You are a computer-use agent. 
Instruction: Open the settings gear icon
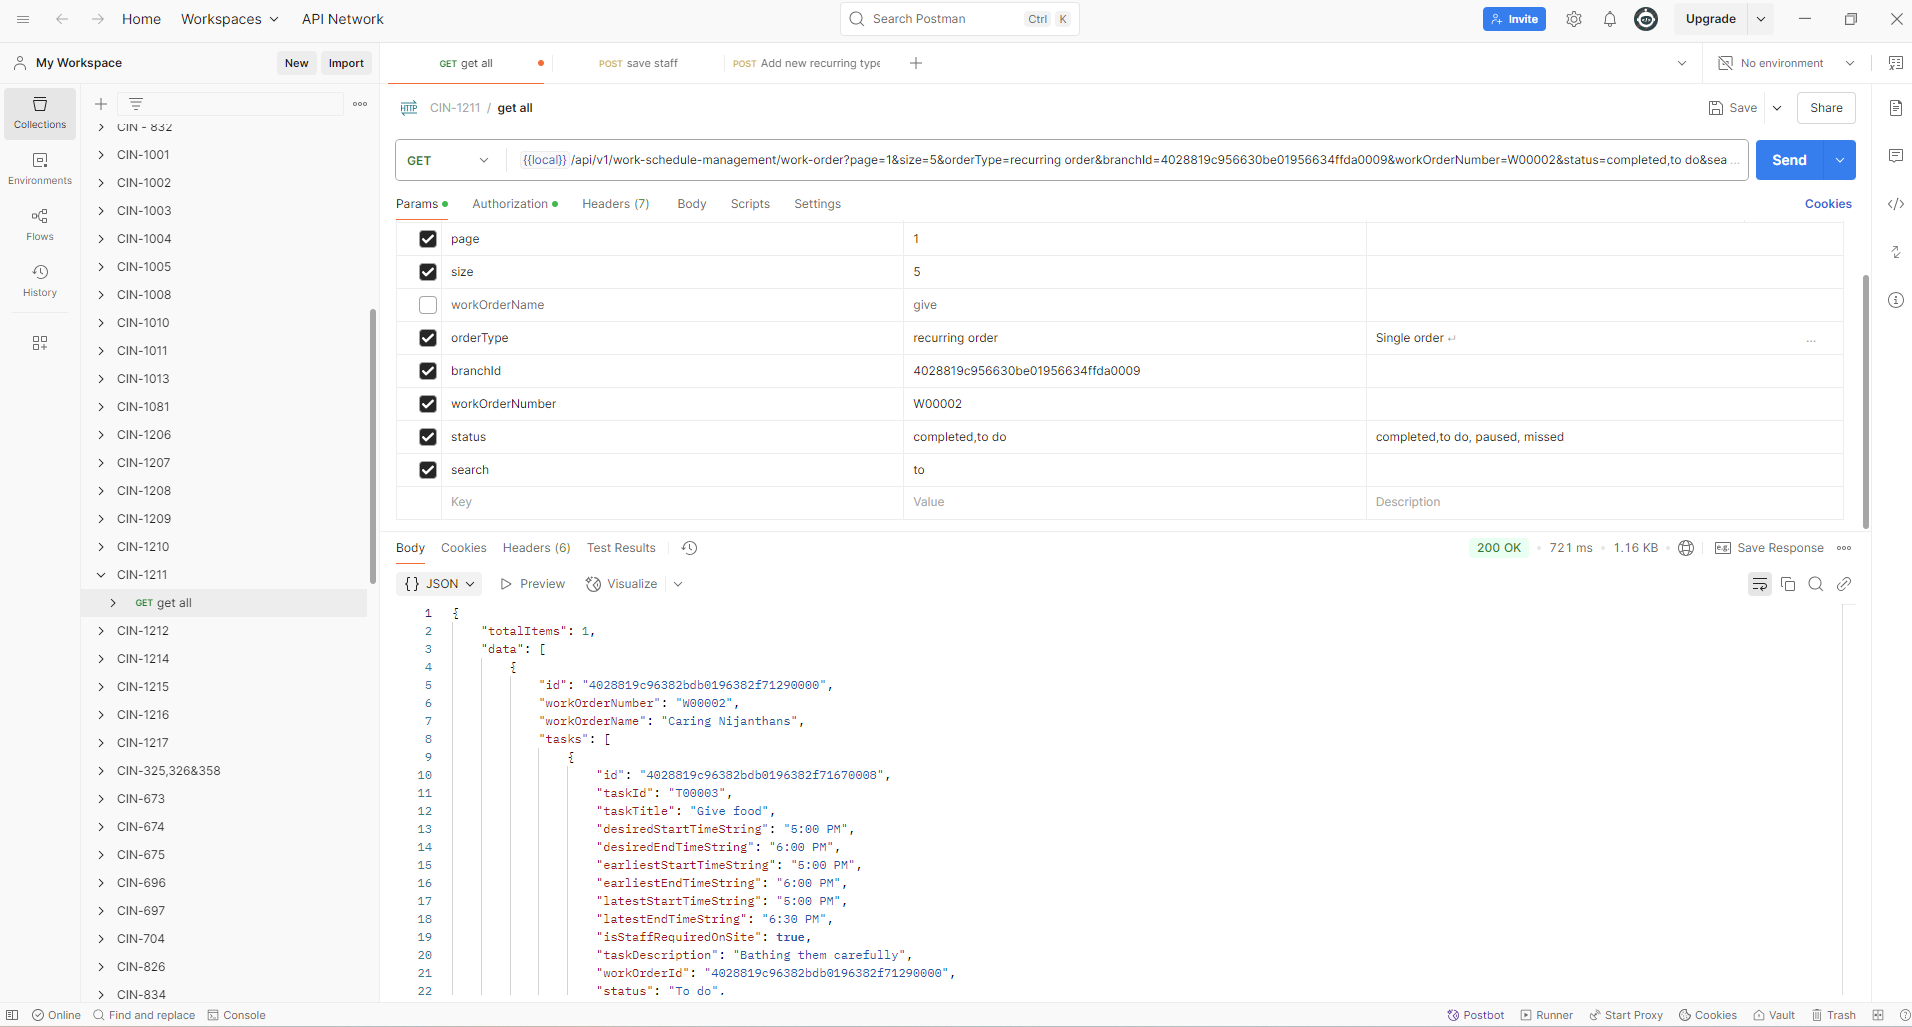coord(1574,19)
